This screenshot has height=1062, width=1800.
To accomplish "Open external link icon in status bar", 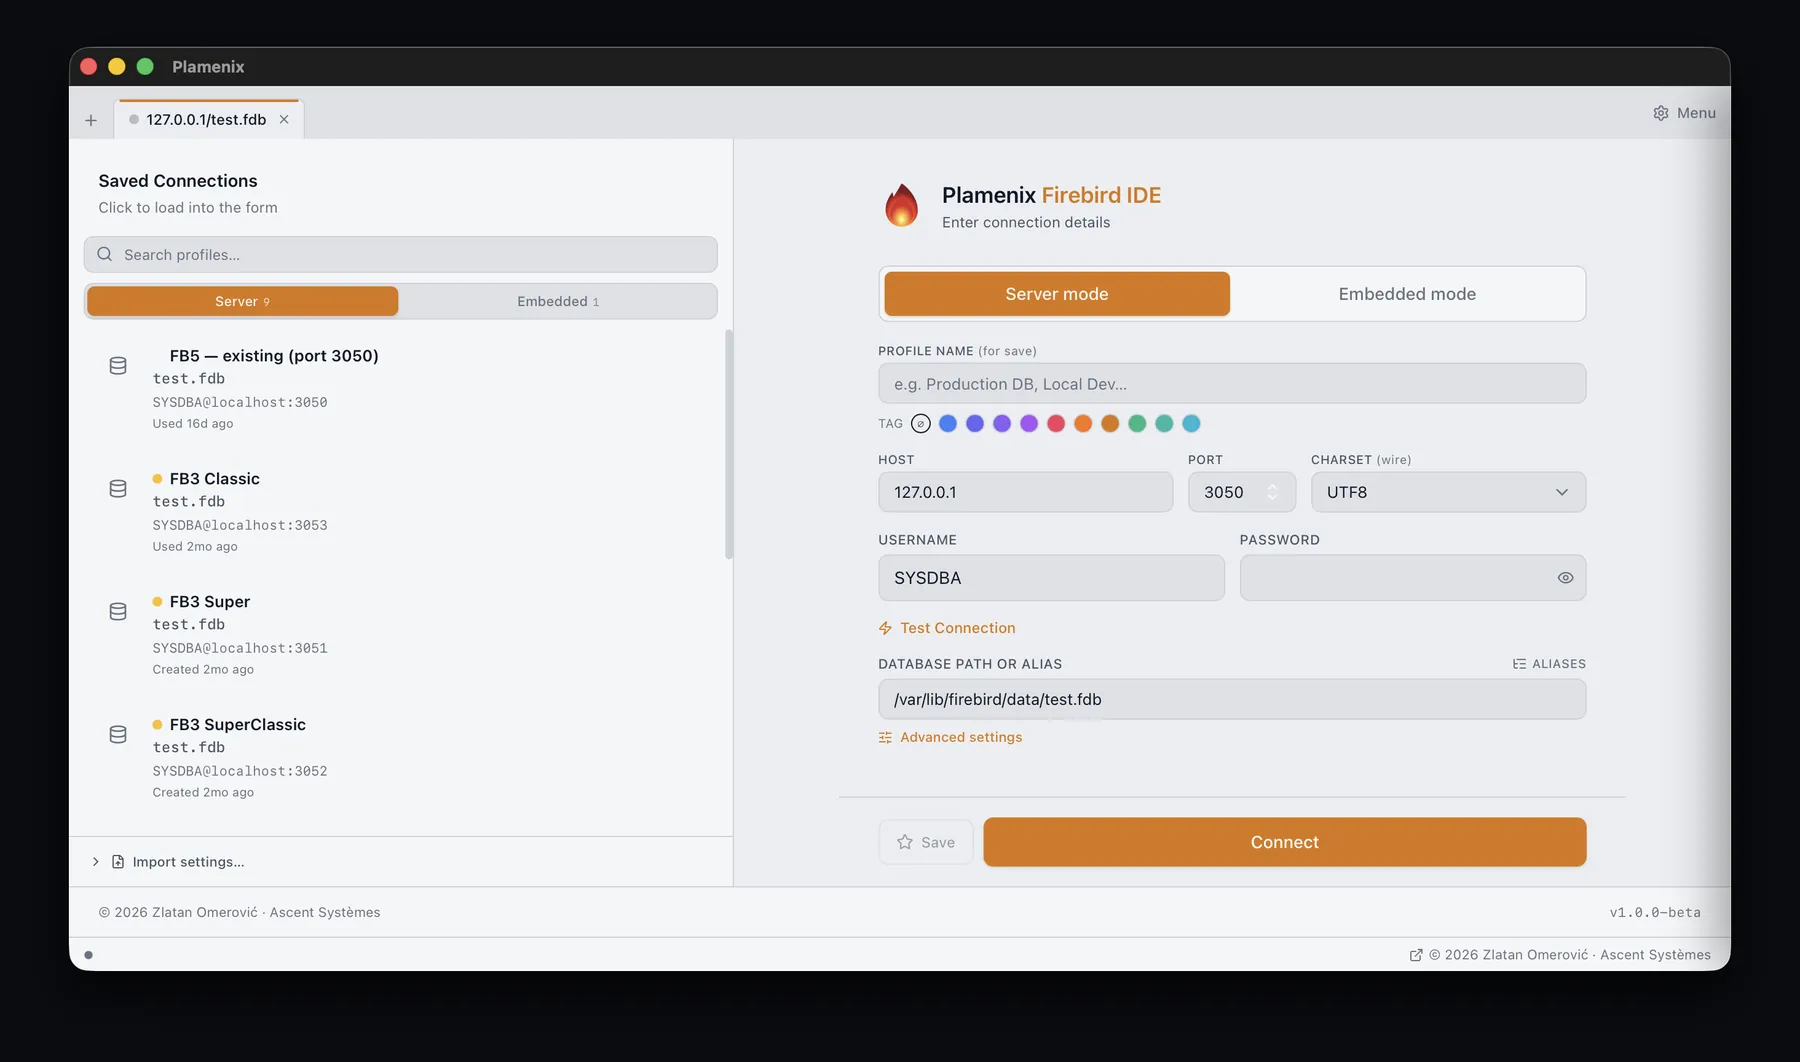I will pyautogui.click(x=1416, y=955).
